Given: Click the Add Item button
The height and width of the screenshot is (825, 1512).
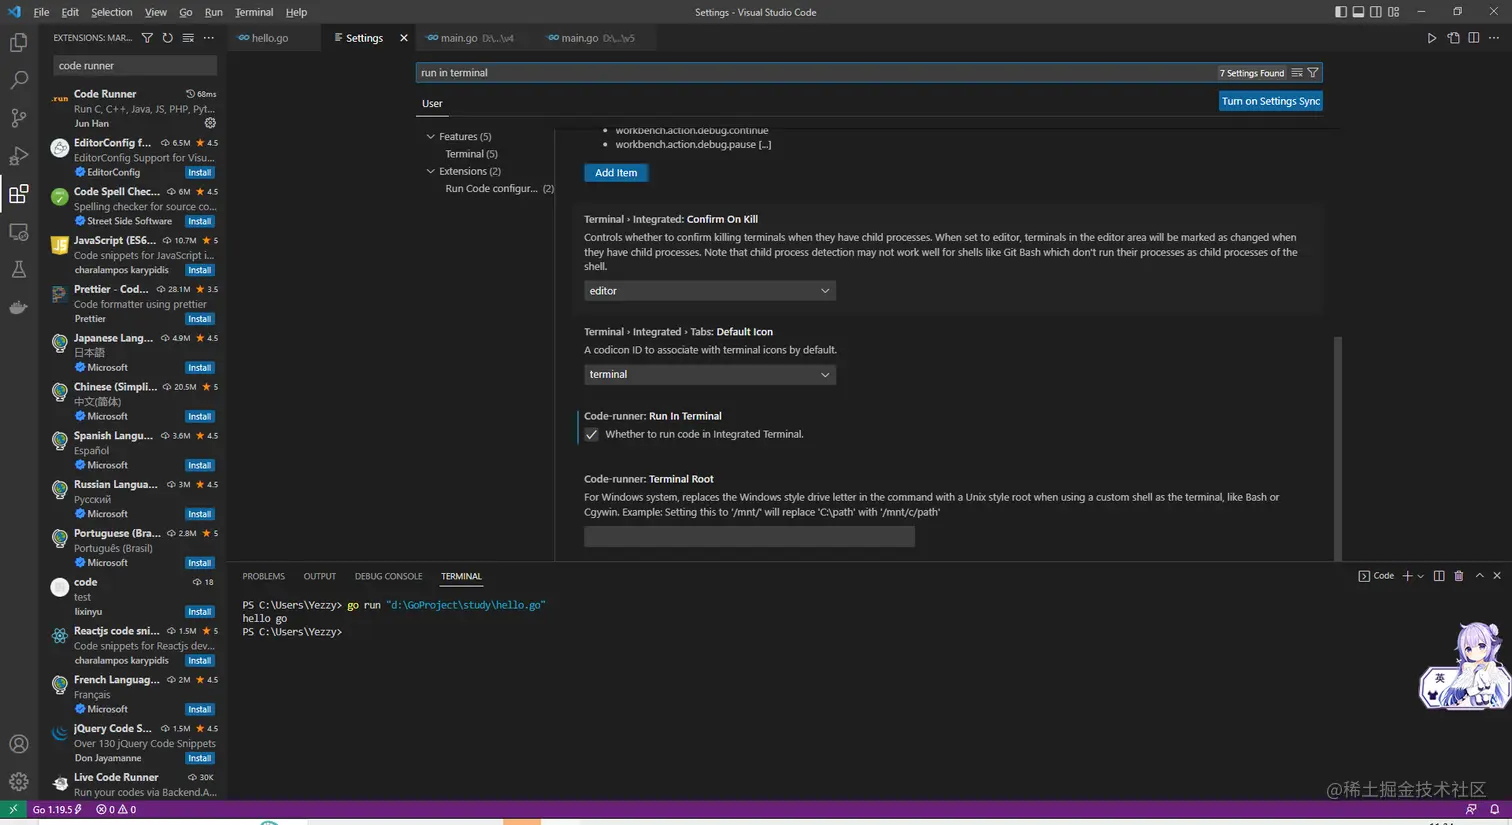Looking at the screenshot, I should [x=616, y=173].
